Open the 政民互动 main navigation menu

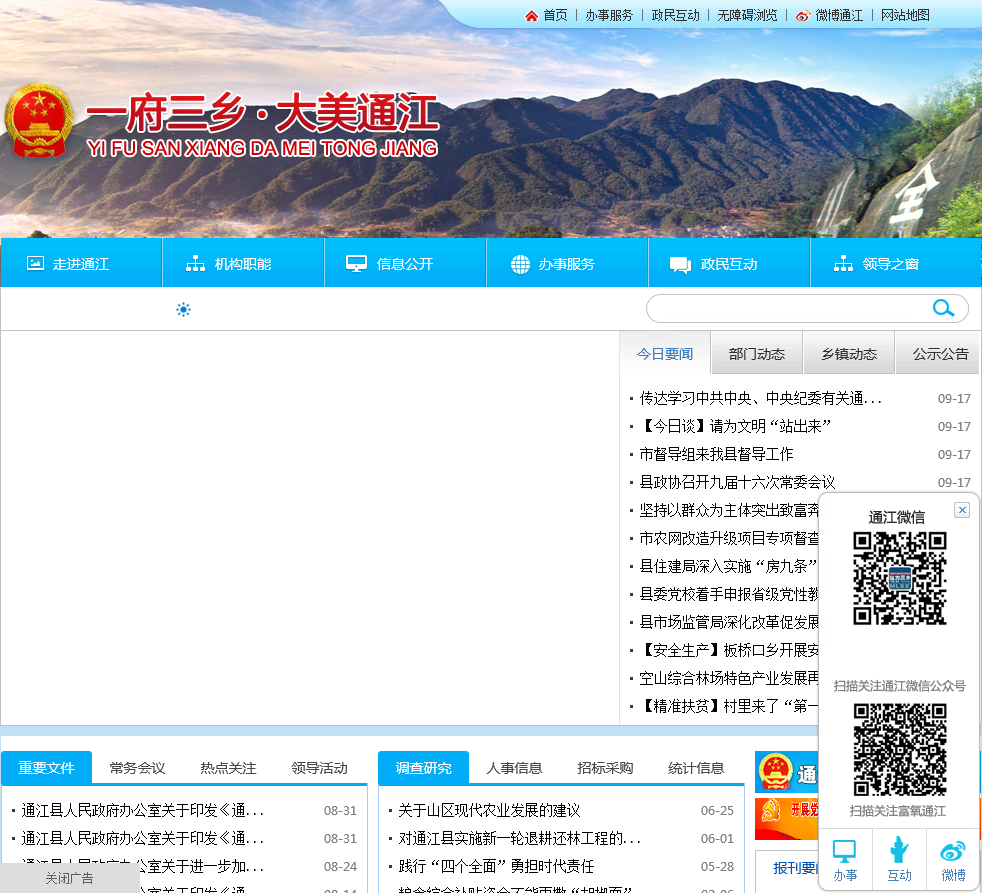coord(729,263)
